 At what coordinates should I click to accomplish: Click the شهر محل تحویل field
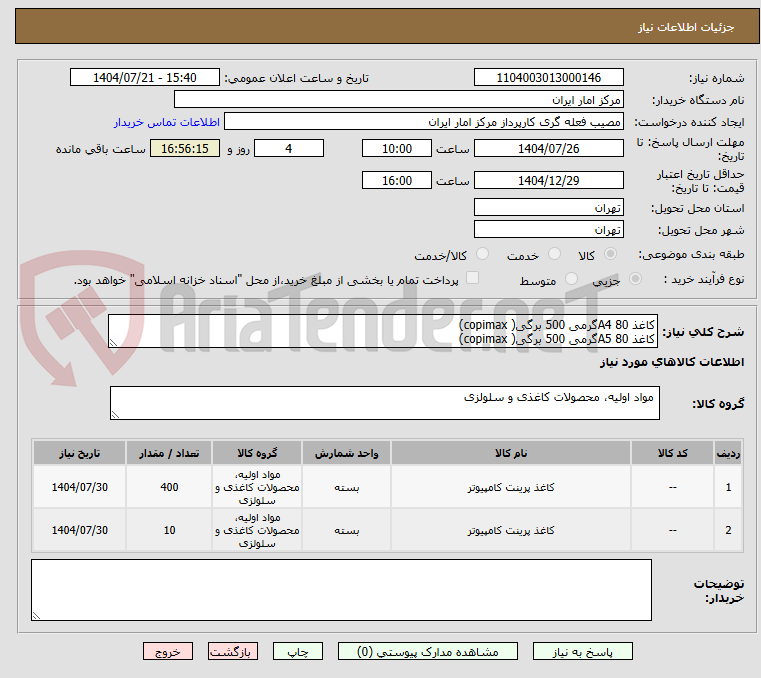[548, 230]
